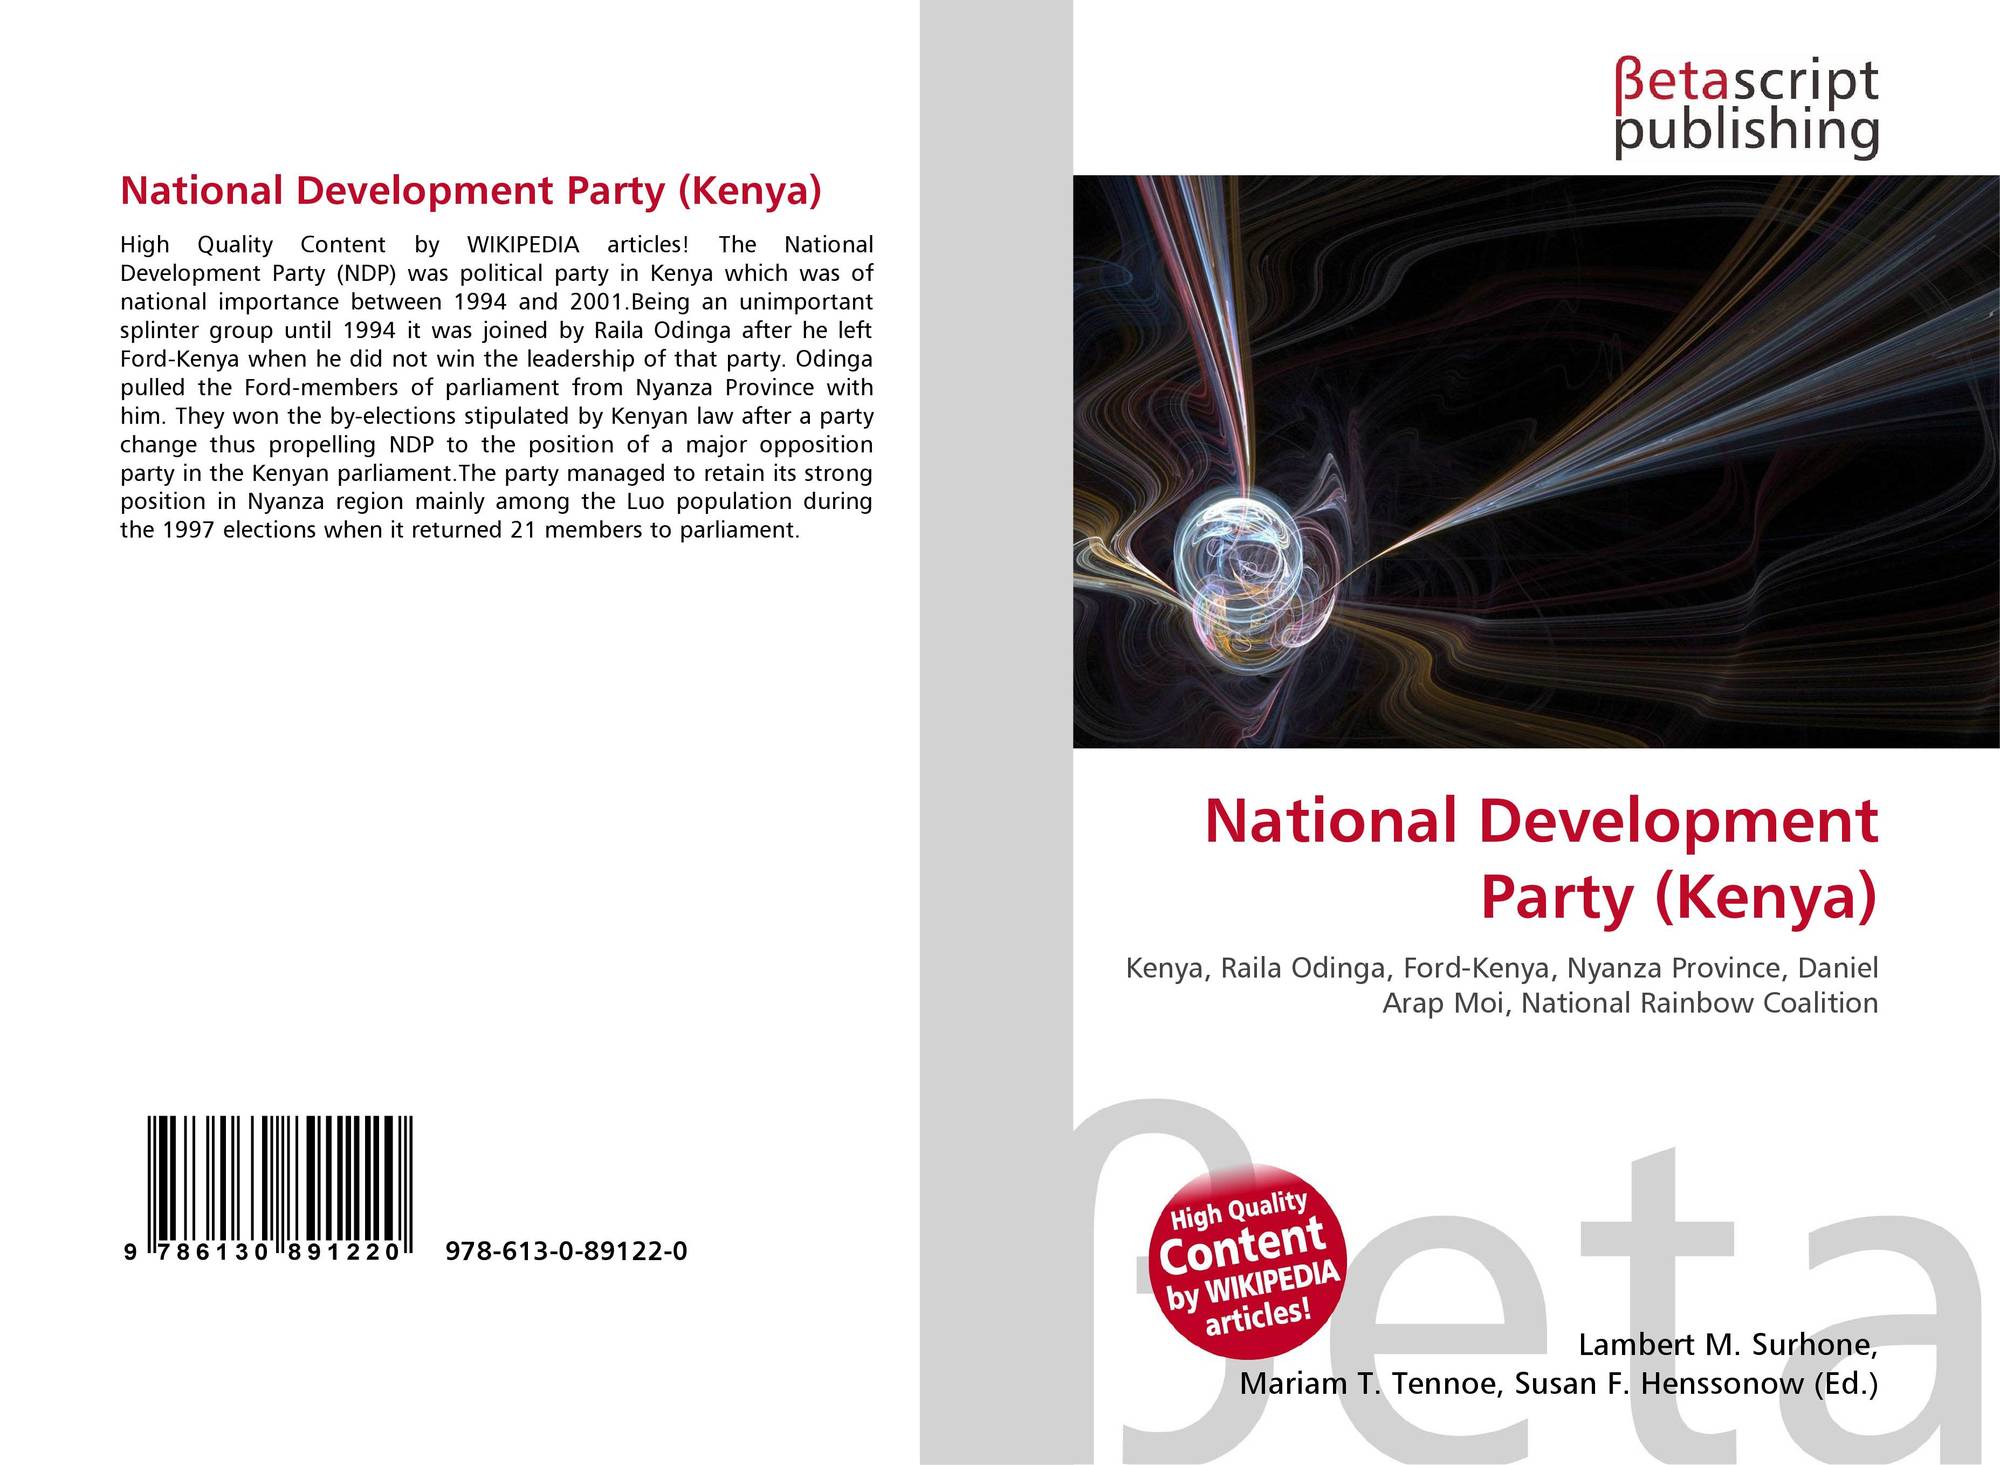Click the ISBN number 978-613-0-89122-0
This screenshot has height=1465, width=2000.
pyautogui.click(x=566, y=1251)
